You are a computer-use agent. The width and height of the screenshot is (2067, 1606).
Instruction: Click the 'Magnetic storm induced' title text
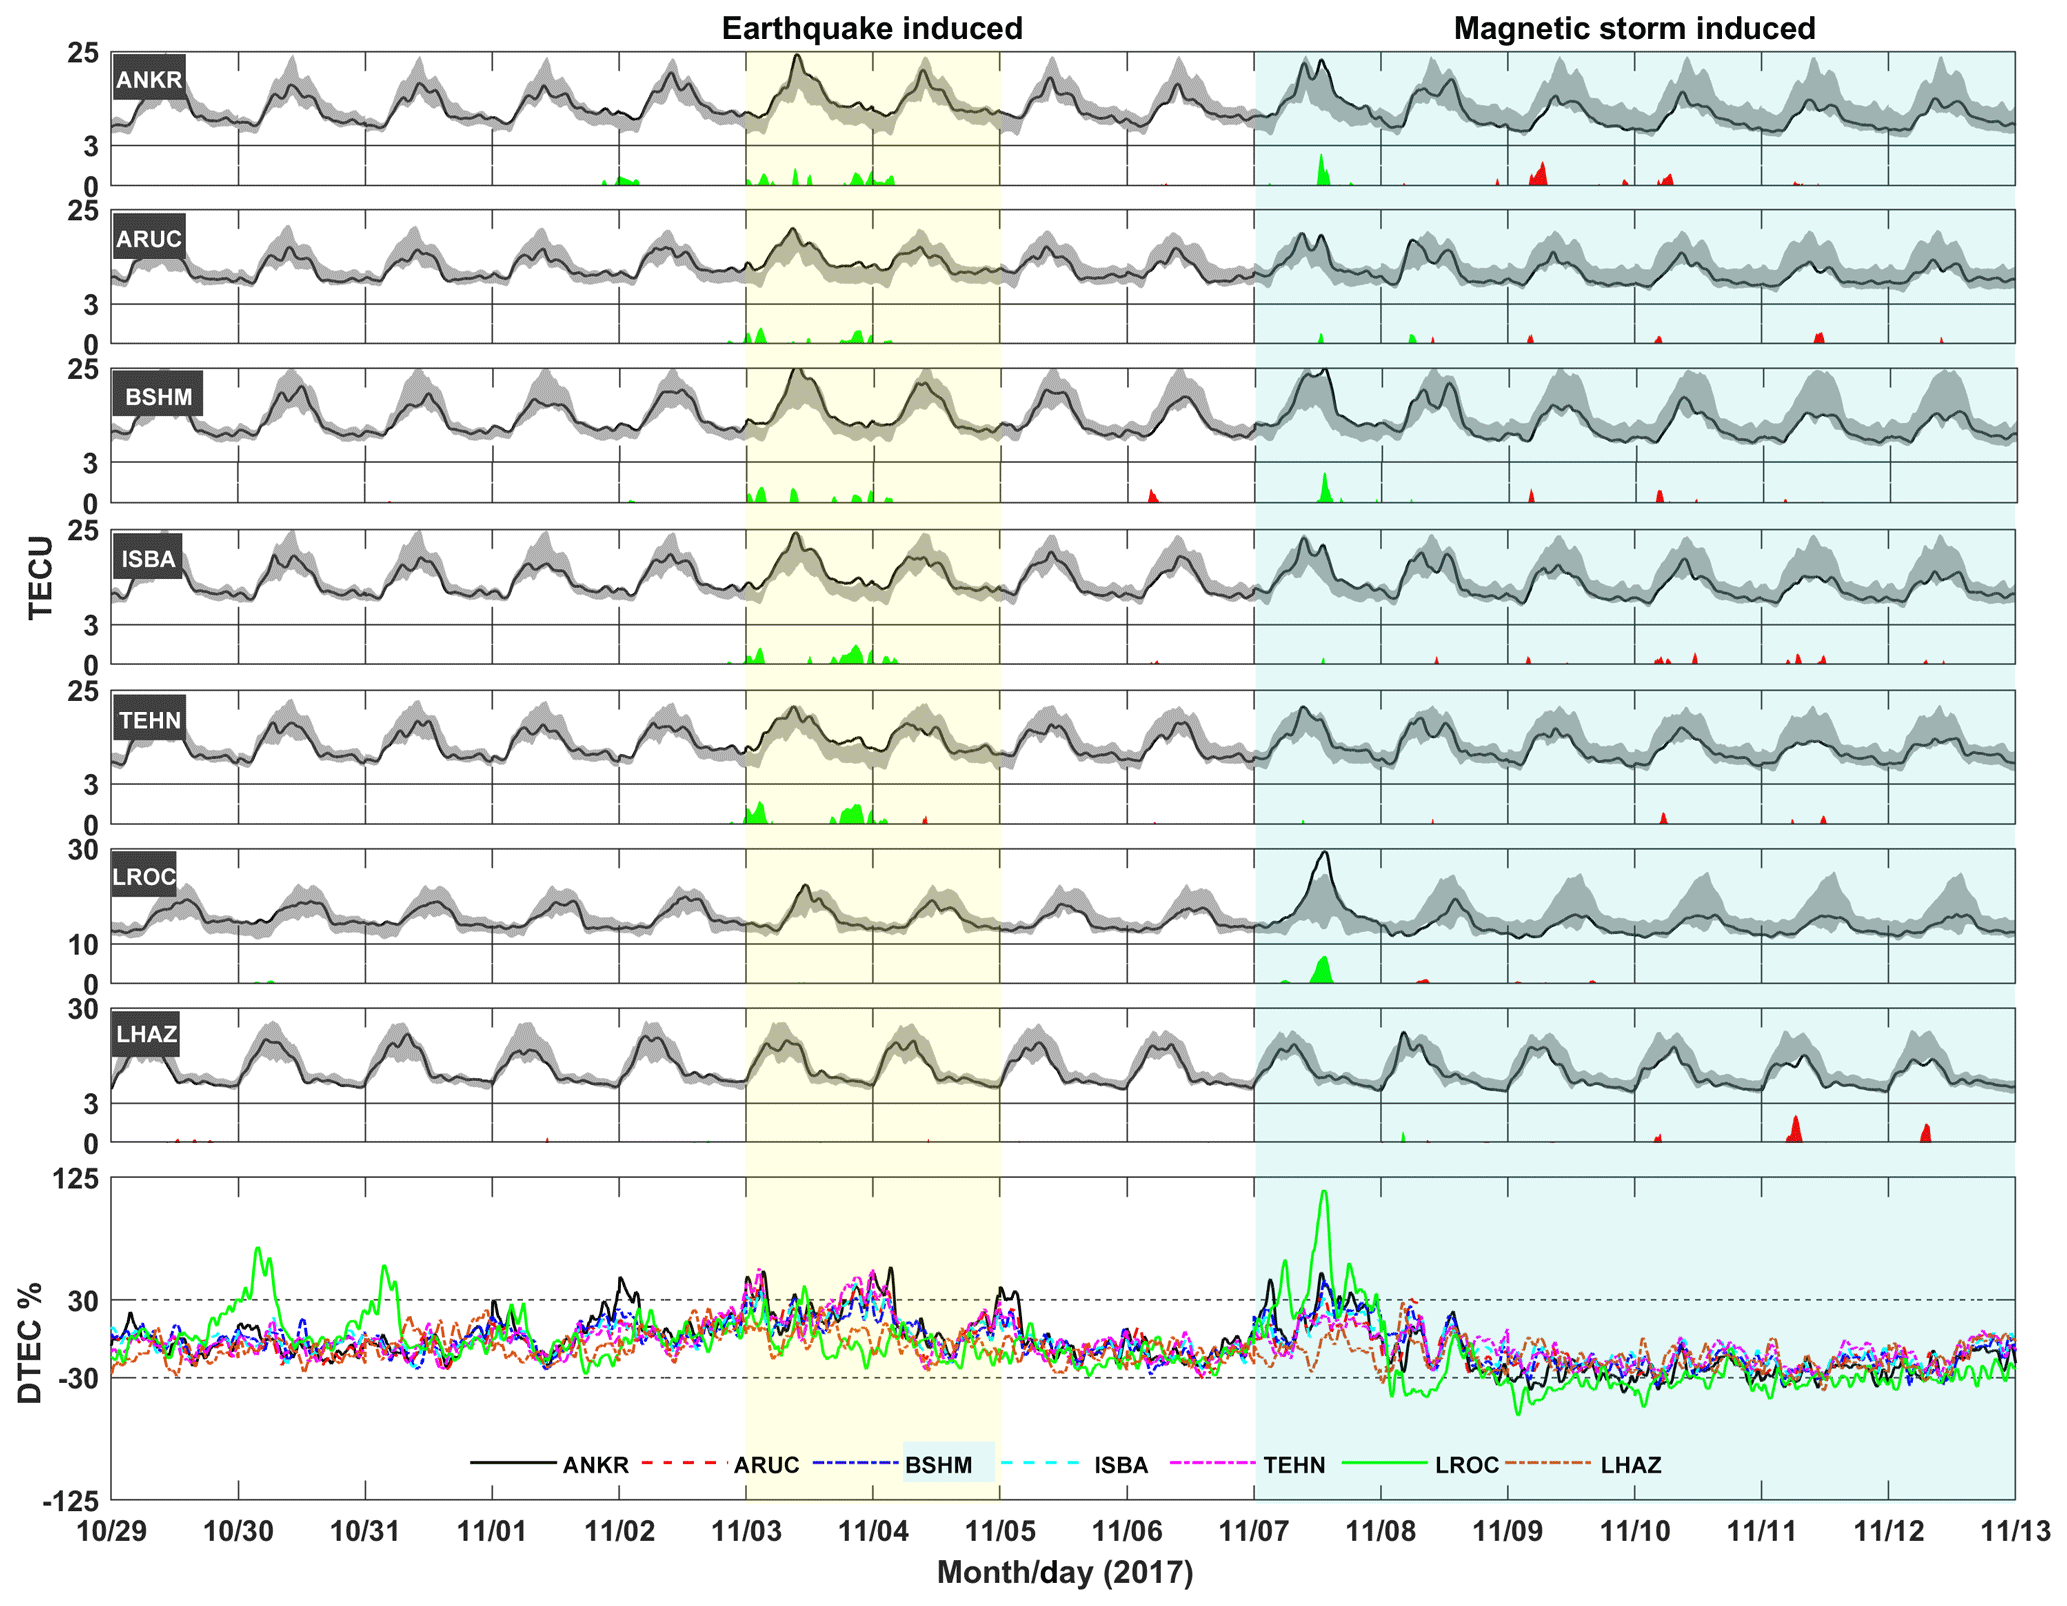point(1634,28)
